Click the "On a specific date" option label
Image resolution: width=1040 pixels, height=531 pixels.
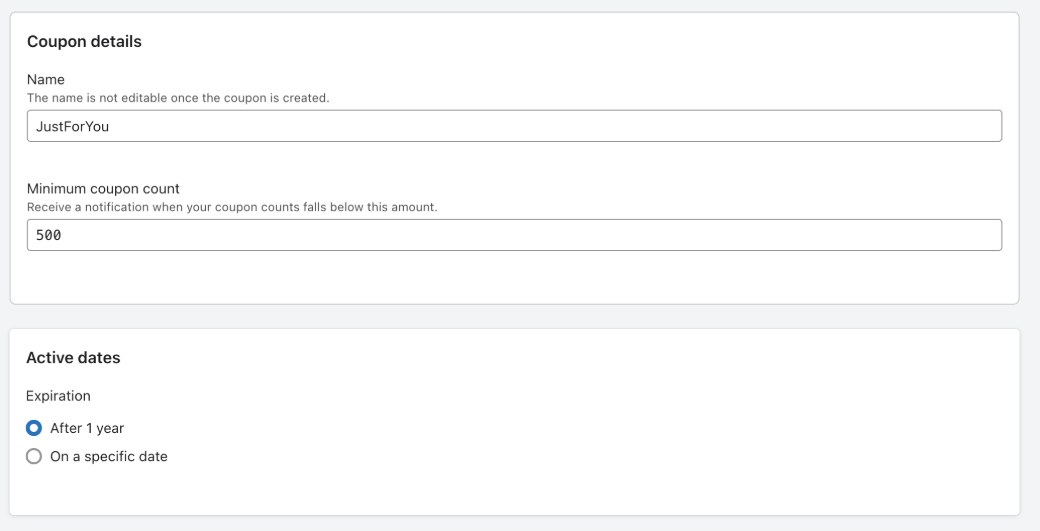coord(109,456)
